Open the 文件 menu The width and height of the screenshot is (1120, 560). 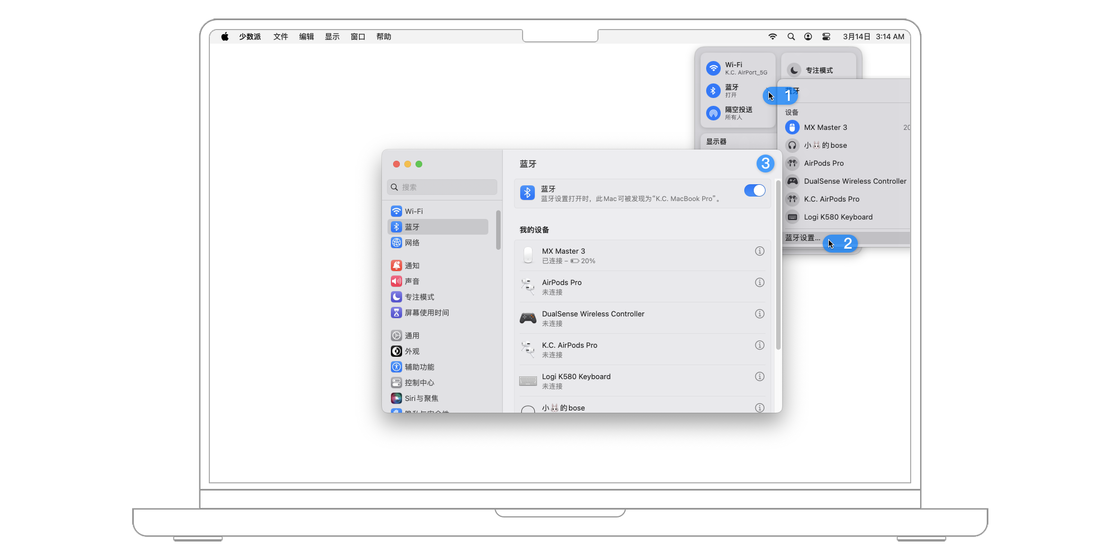pos(281,36)
